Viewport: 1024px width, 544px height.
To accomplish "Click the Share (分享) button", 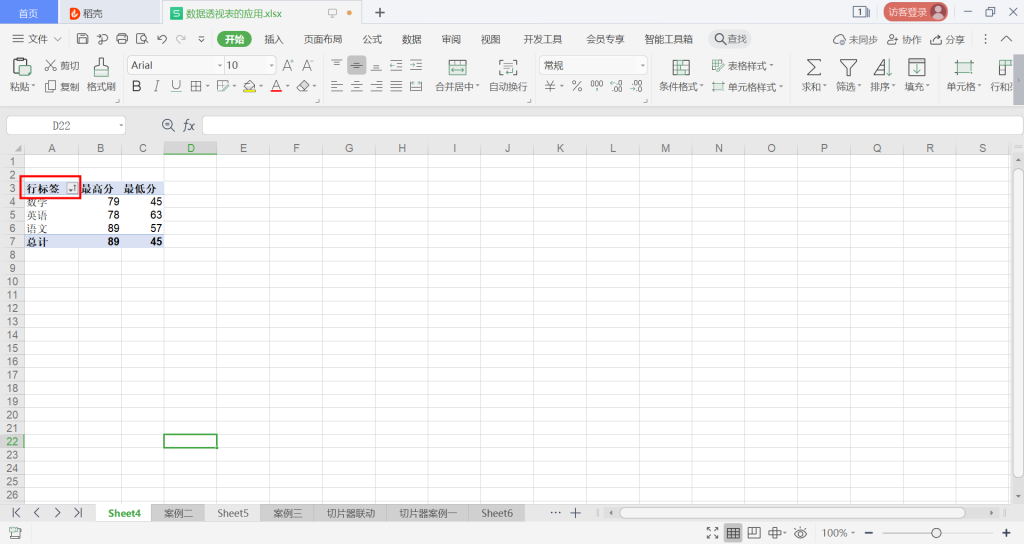I will (x=947, y=39).
